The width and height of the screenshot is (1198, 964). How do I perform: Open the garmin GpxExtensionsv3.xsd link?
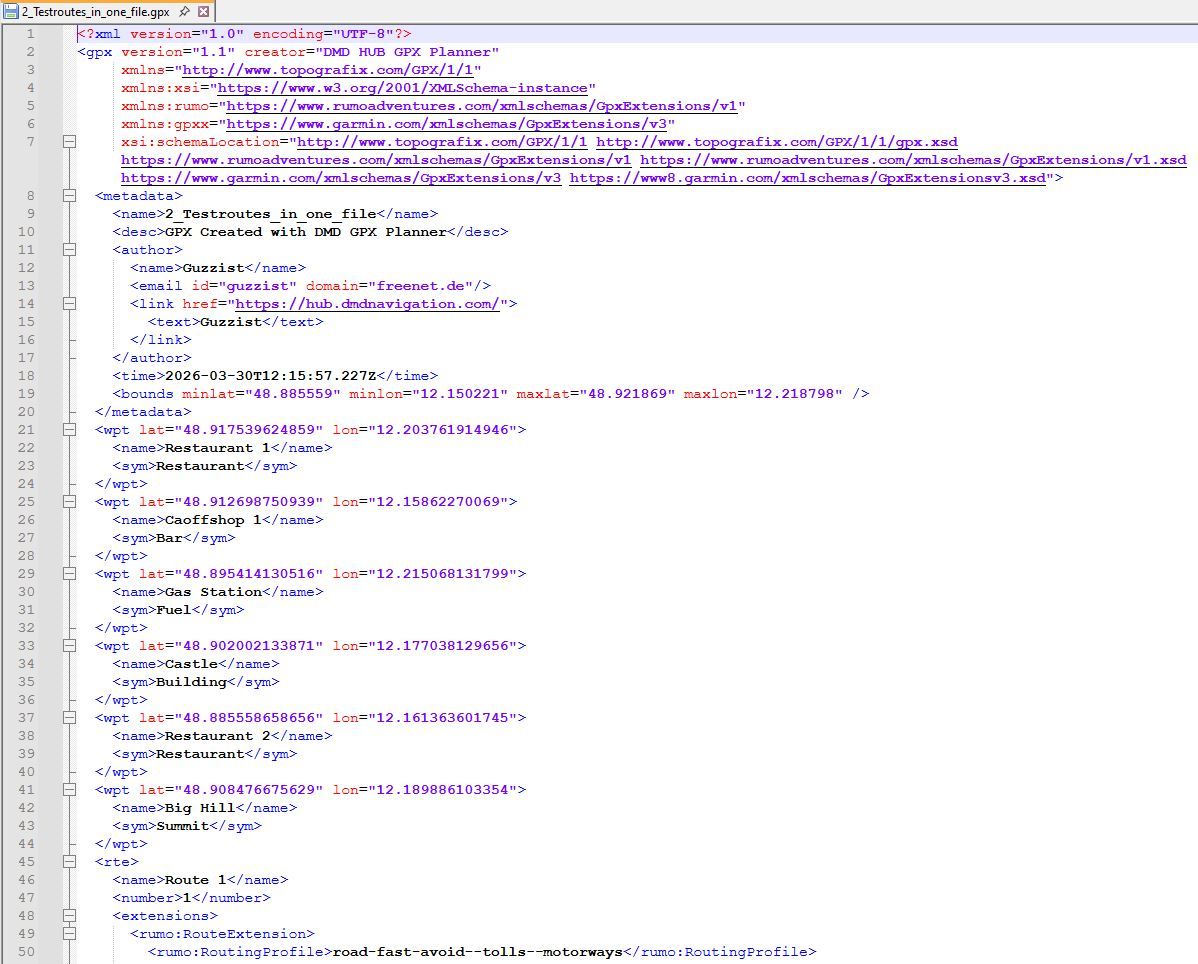pyautogui.click(x=807, y=178)
